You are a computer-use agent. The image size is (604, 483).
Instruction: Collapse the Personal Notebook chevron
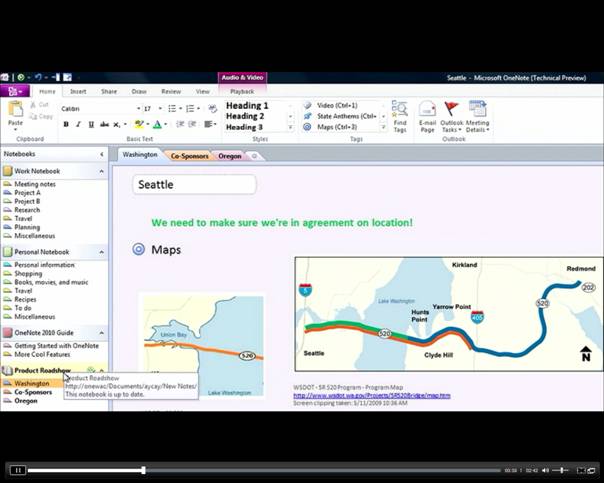pyautogui.click(x=102, y=252)
